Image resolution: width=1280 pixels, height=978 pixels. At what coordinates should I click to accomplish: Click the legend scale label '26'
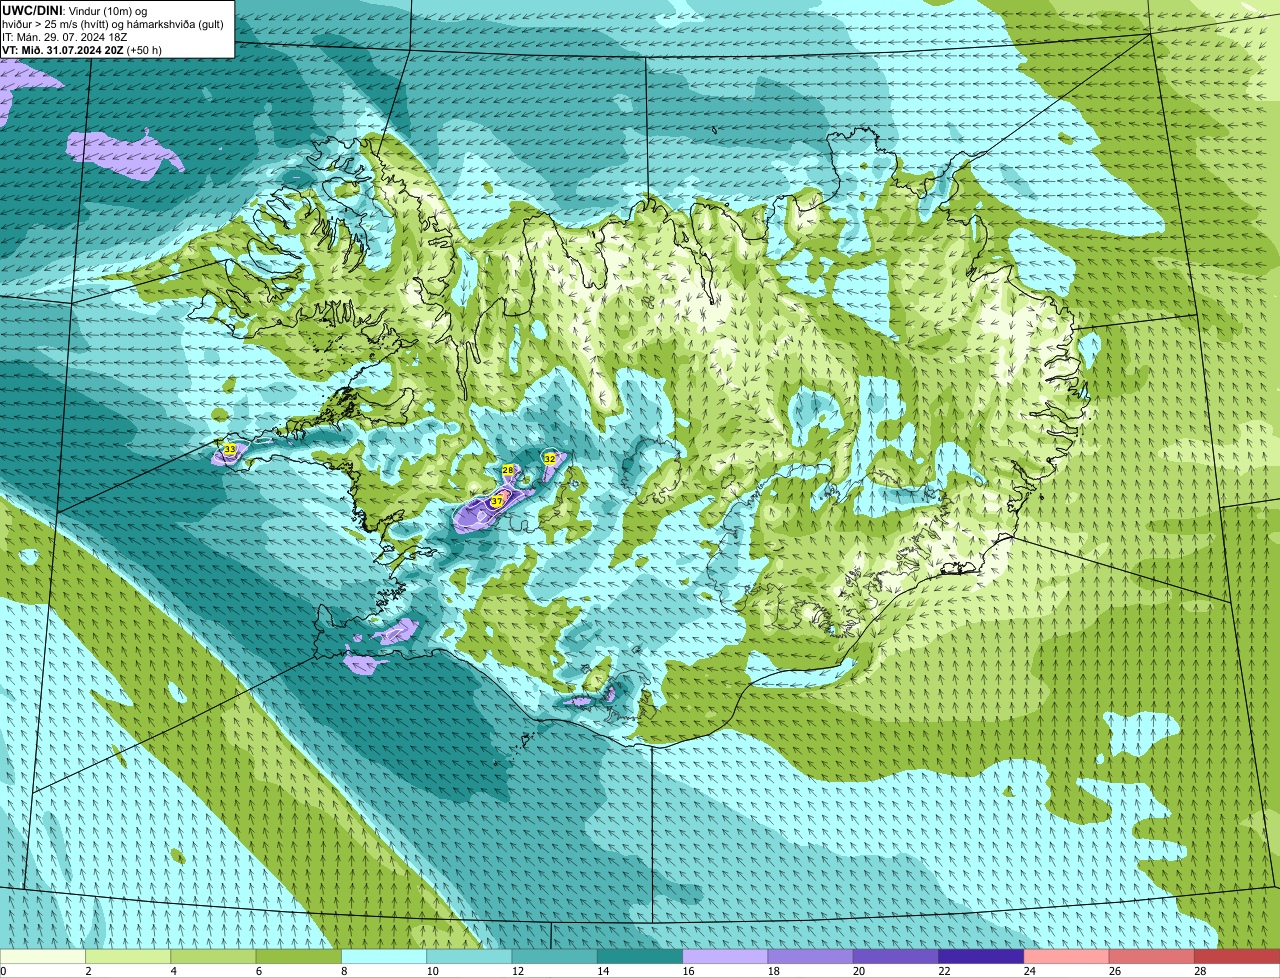click(1115, 971)
